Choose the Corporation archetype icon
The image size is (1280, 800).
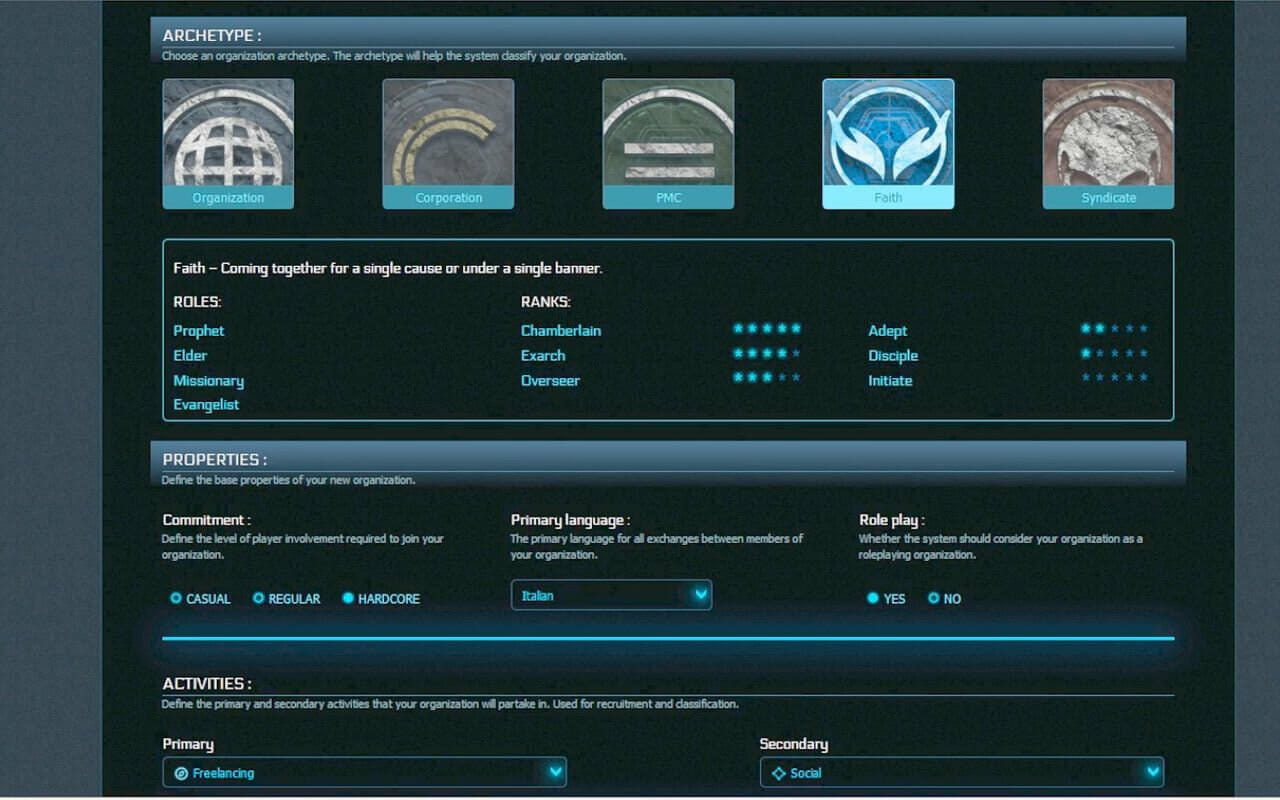pyautogui.click(x=448, y=134)
